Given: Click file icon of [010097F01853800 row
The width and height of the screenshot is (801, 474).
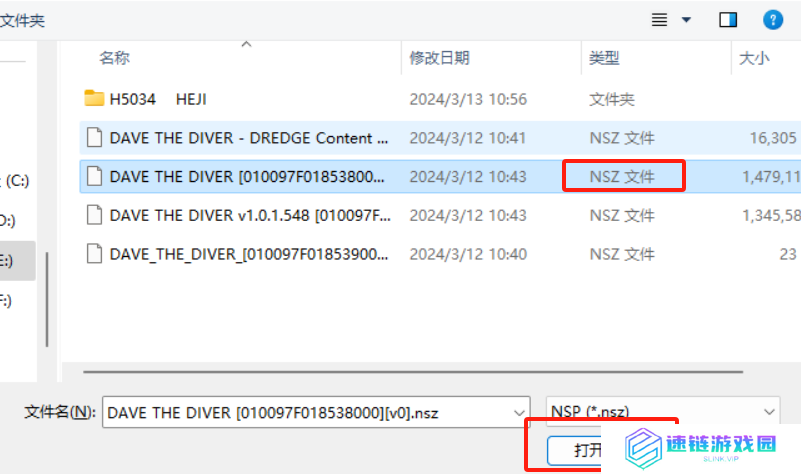Looking at the screenshot, I should tap(94, 176).
